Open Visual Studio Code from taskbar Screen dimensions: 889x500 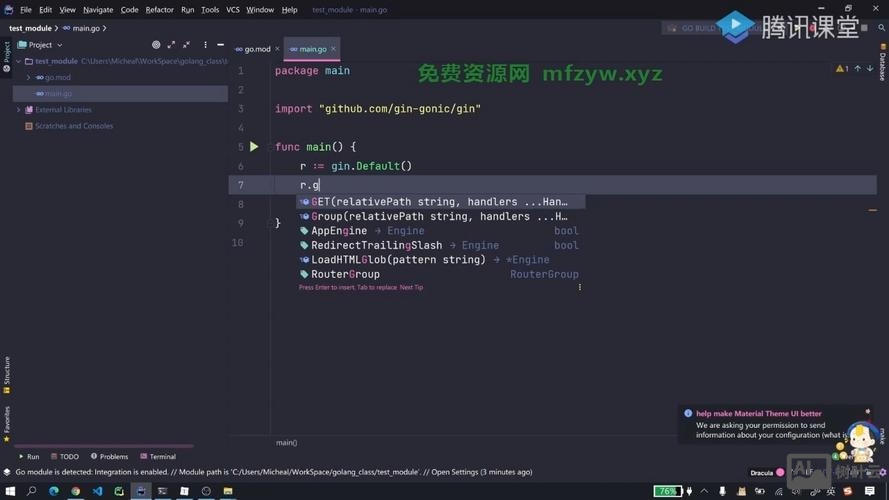[98, 491]
